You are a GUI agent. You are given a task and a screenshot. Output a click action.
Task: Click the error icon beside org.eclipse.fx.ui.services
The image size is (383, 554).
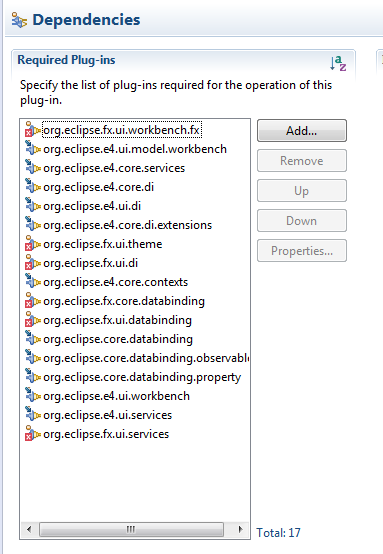[x=33, y=434]
